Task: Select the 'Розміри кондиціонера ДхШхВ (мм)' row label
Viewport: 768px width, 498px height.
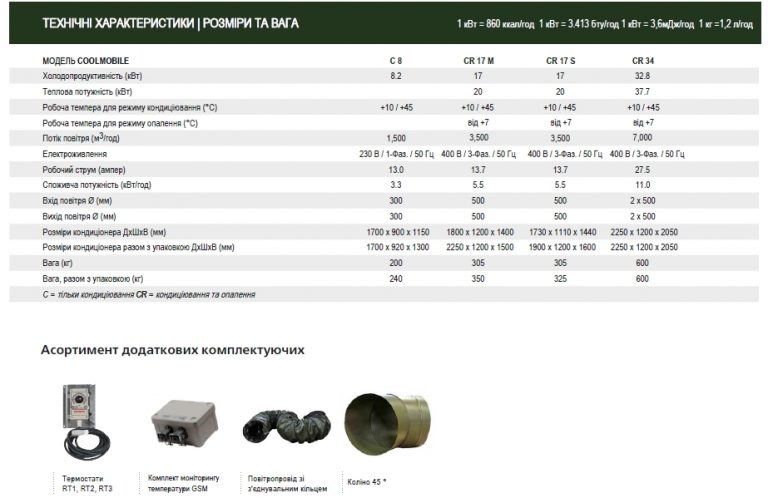Action: coord(104,232)
